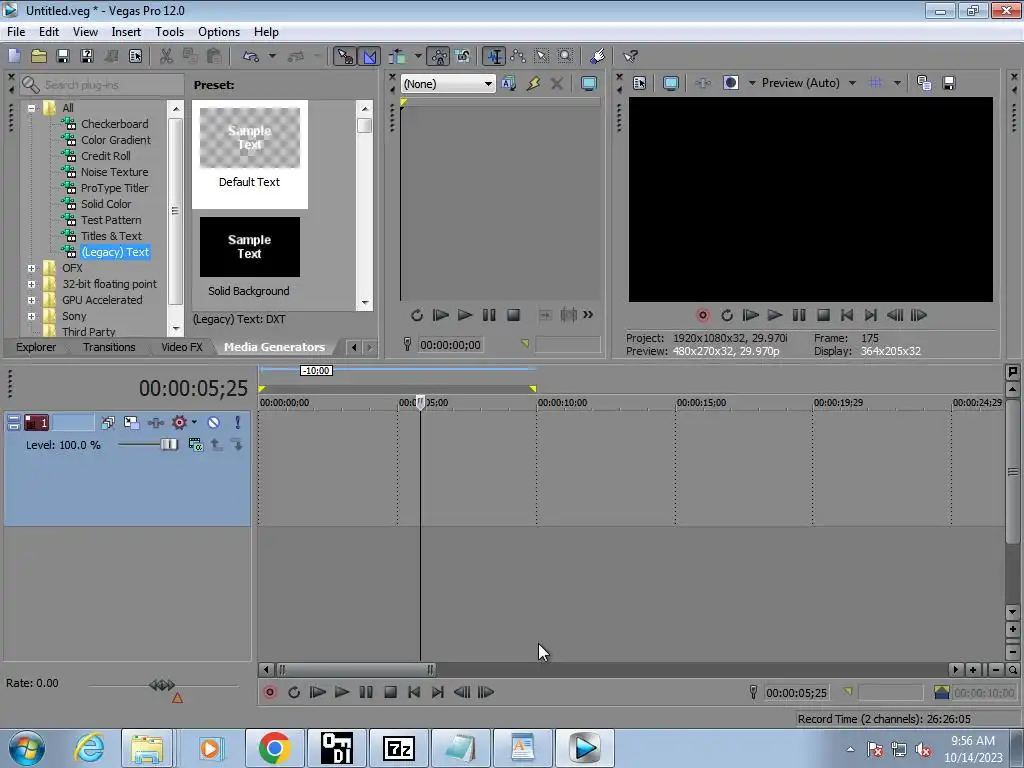Click trimmer Play button
This screenshot has width=1024, height=768.
pos(464,315)
